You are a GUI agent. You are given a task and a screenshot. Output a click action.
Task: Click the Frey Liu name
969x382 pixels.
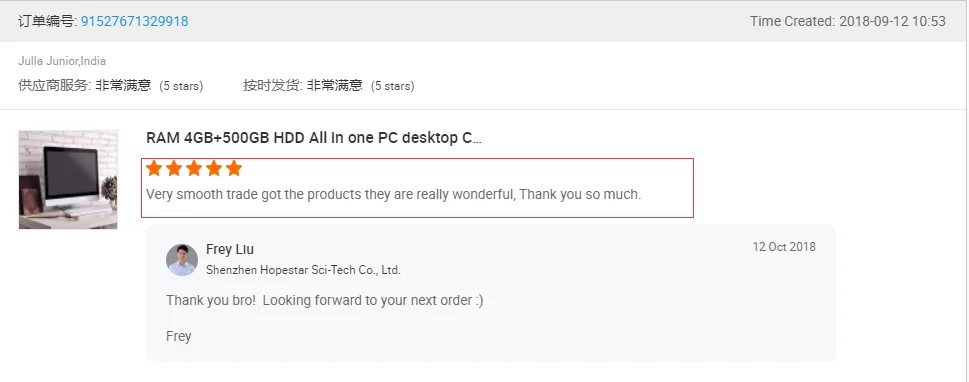click(x=230, y=250)
